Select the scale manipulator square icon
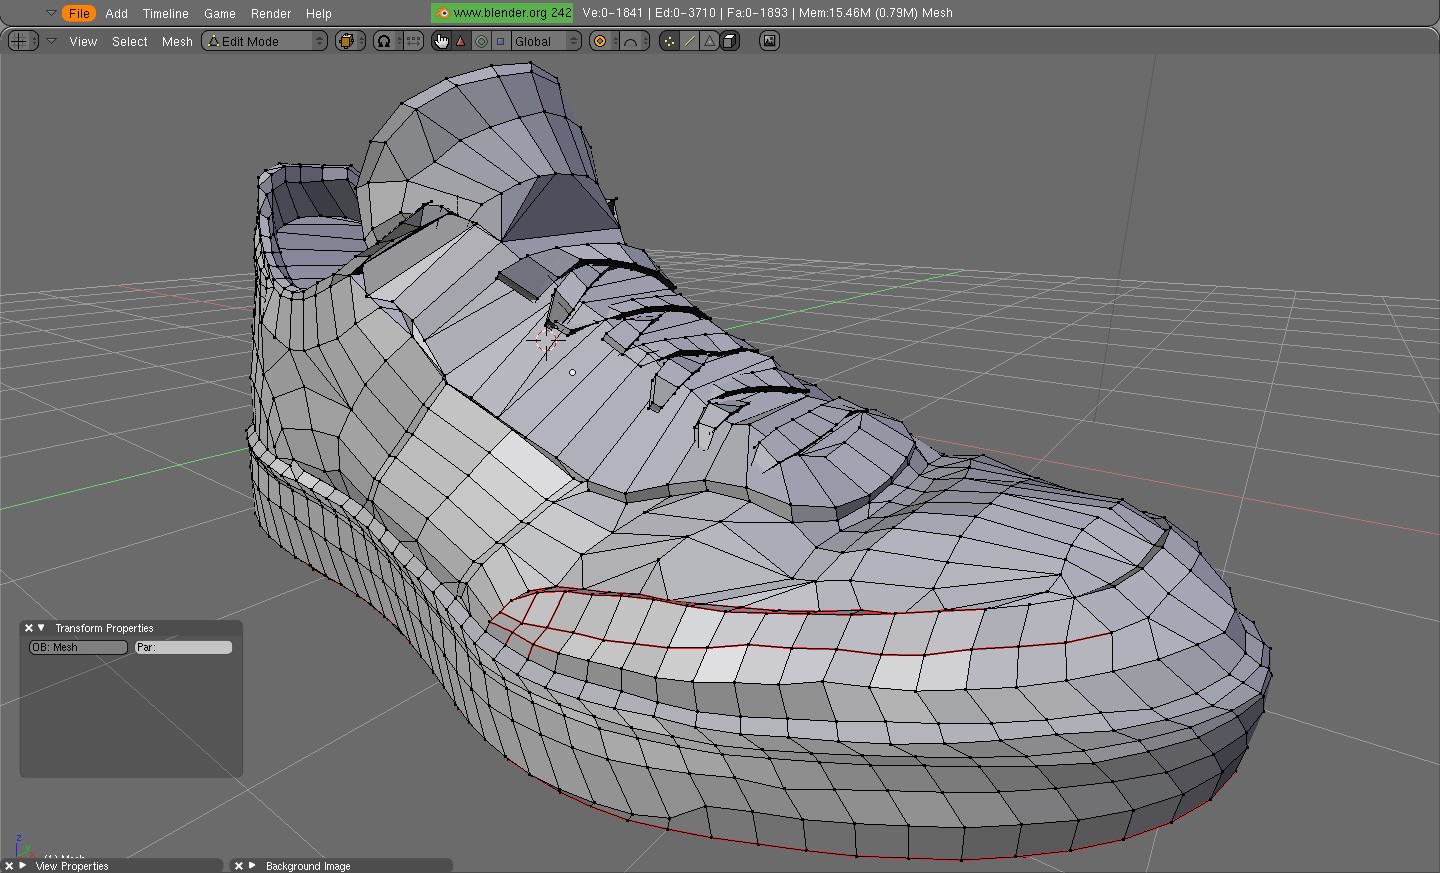Viewport: 1440px width, 873px height. [501, 41]
